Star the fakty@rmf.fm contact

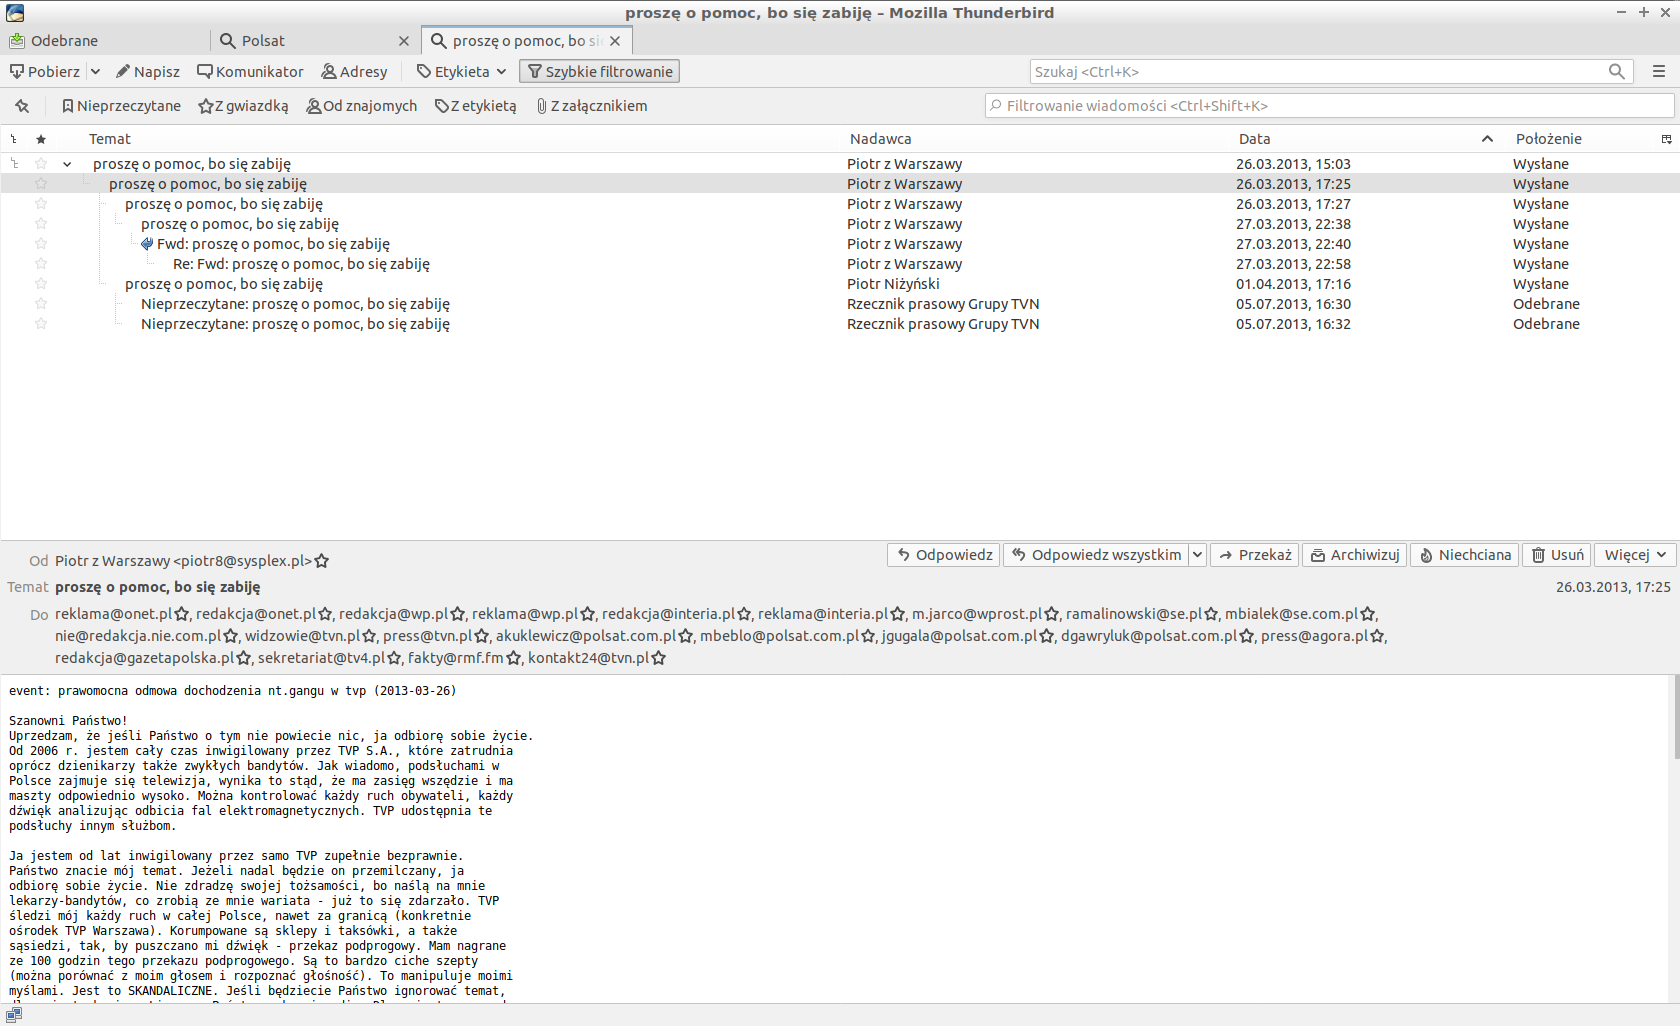pos(514,659)
